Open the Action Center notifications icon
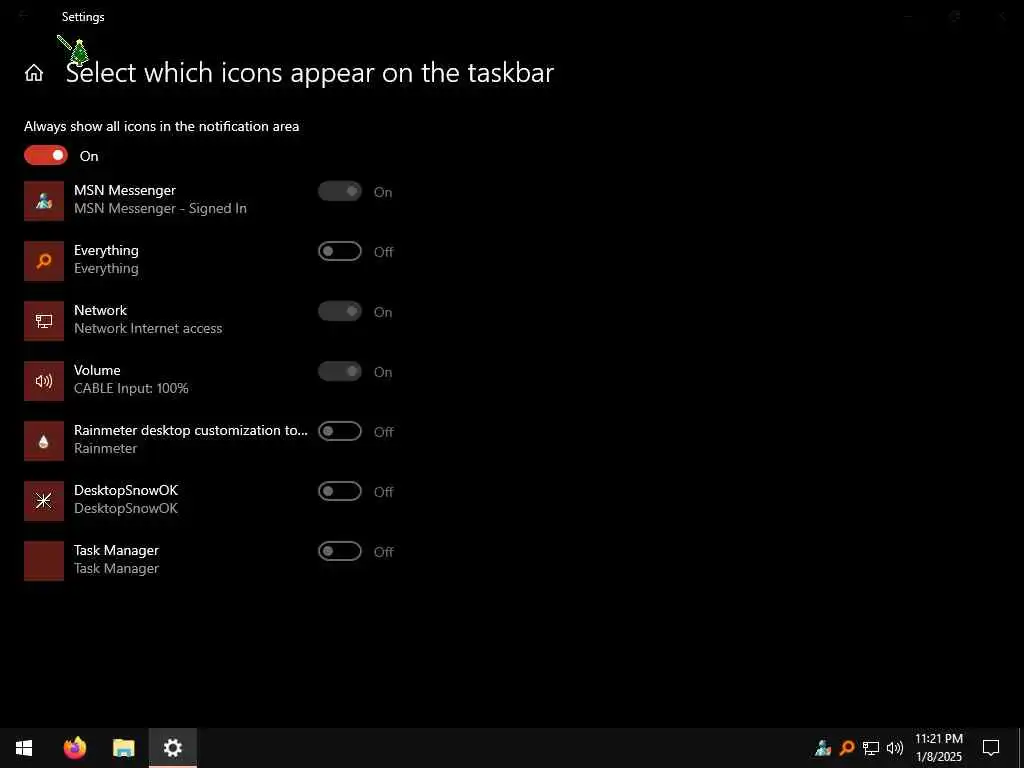Screen dimensions: 1024x768 991,748
